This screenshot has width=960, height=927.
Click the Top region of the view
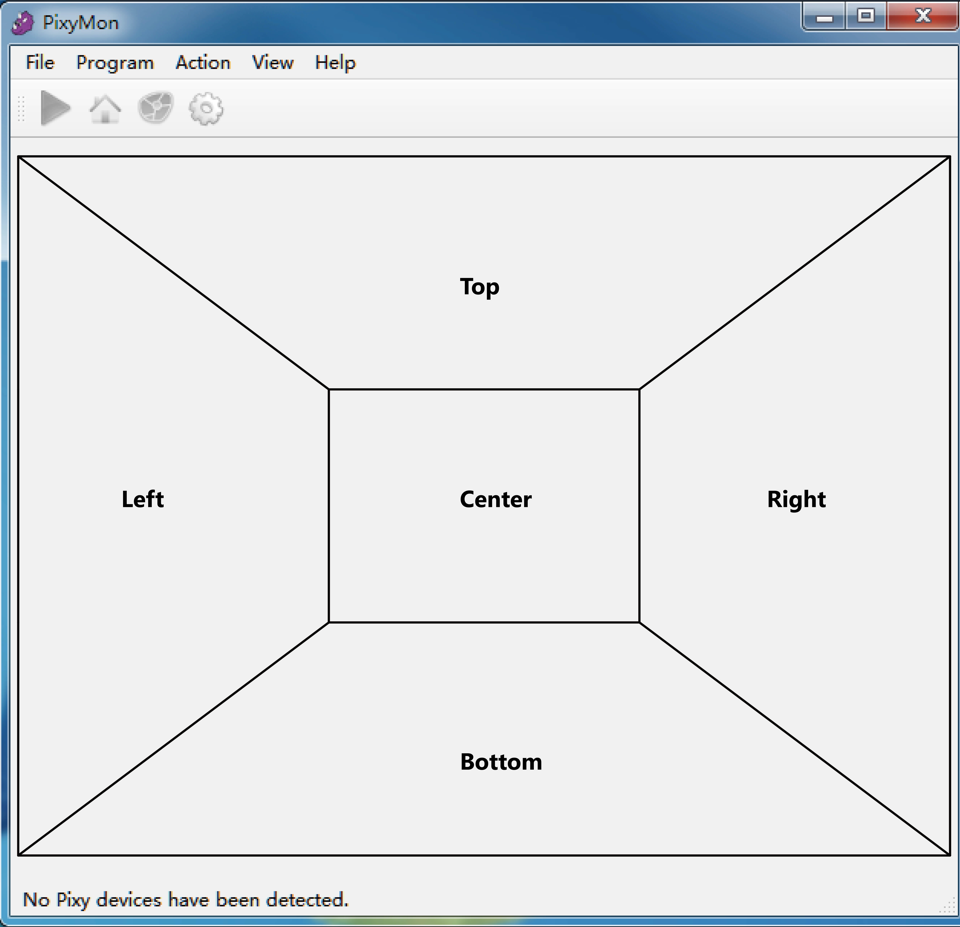pyautogui.click(x=480, y=287)
